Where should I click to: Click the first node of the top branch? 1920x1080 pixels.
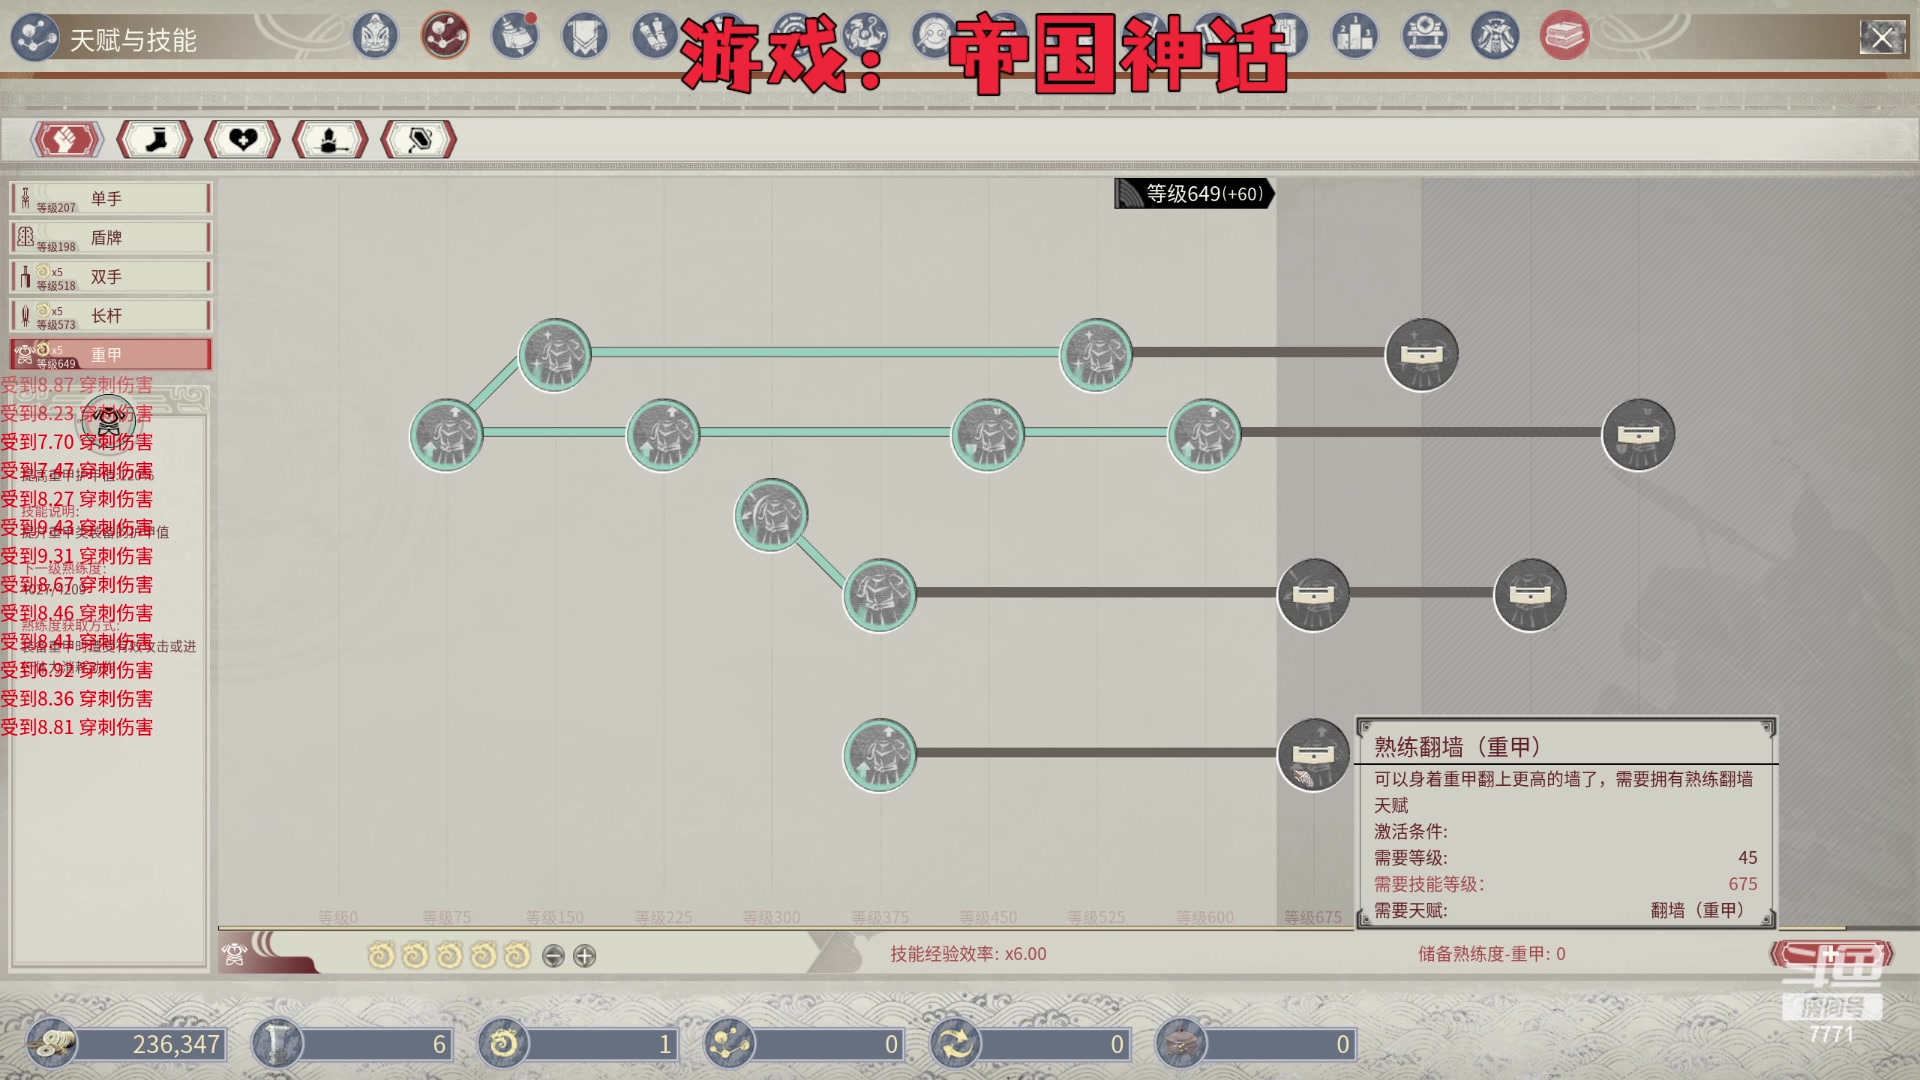click(x=555, y=355)
